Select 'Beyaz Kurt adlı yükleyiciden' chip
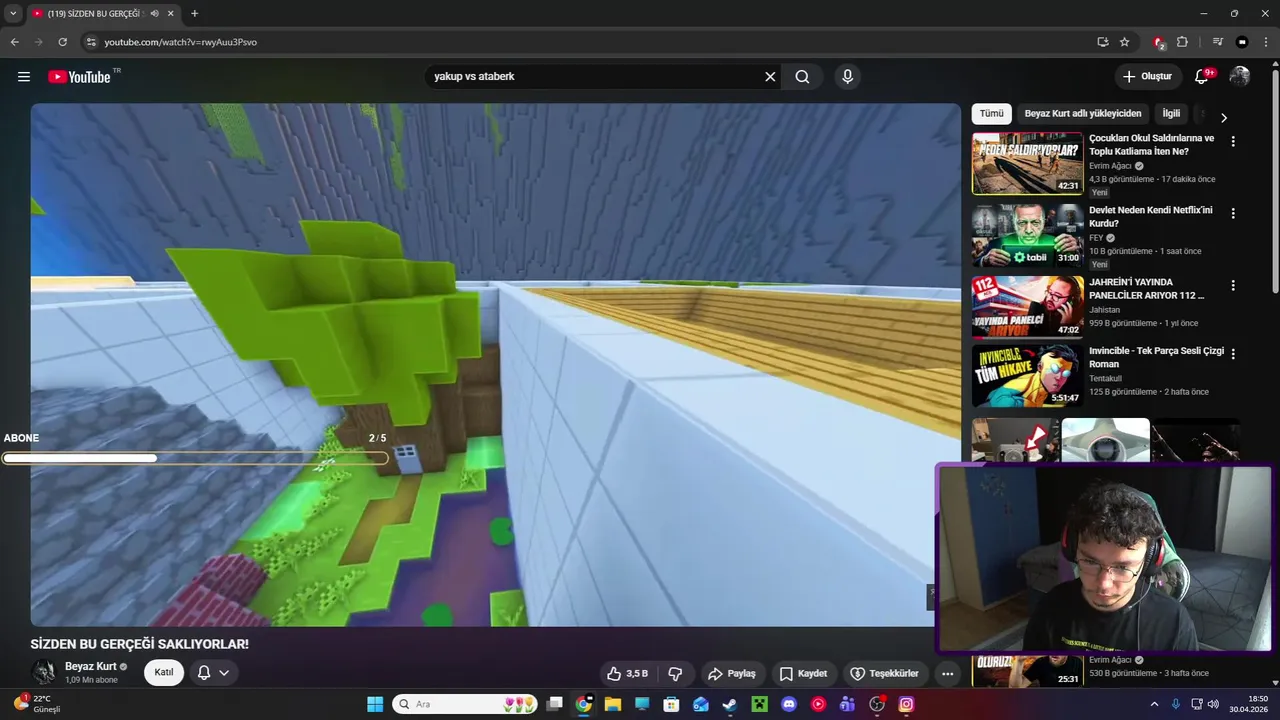The width and height of the screenshot is (1280, 720). (1083, 114)
